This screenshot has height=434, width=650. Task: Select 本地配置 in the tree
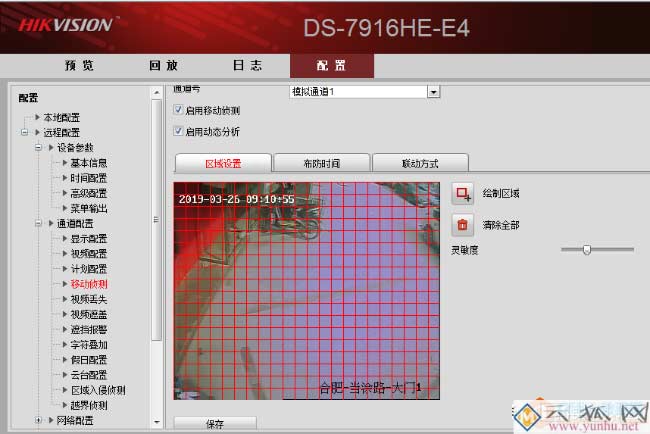point(62,118)
